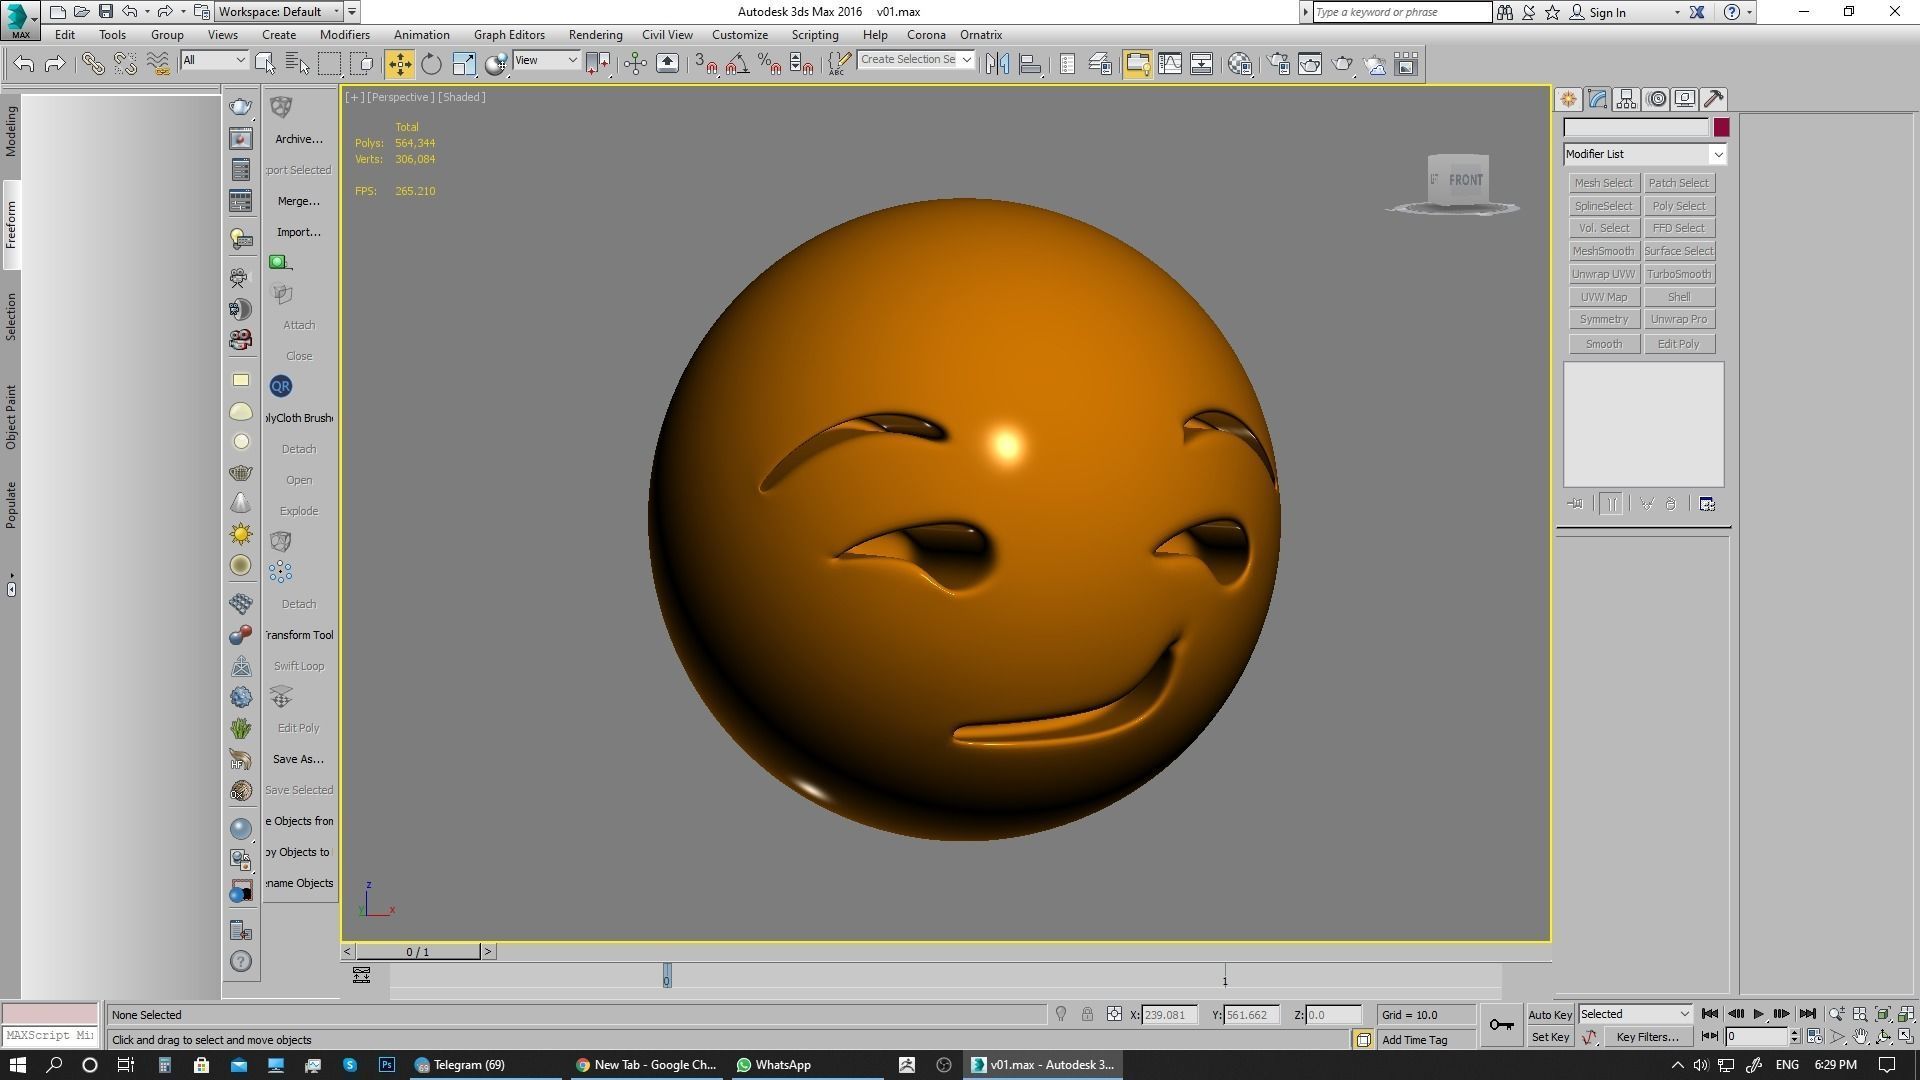Open the Utilities hammer tab
Screen dimensions: 1920x1080
pos(1714,99)
